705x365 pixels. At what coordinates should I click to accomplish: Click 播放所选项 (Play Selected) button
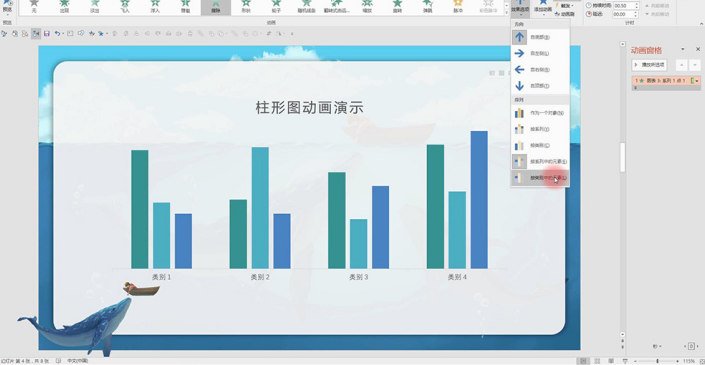tap(649, 65)
